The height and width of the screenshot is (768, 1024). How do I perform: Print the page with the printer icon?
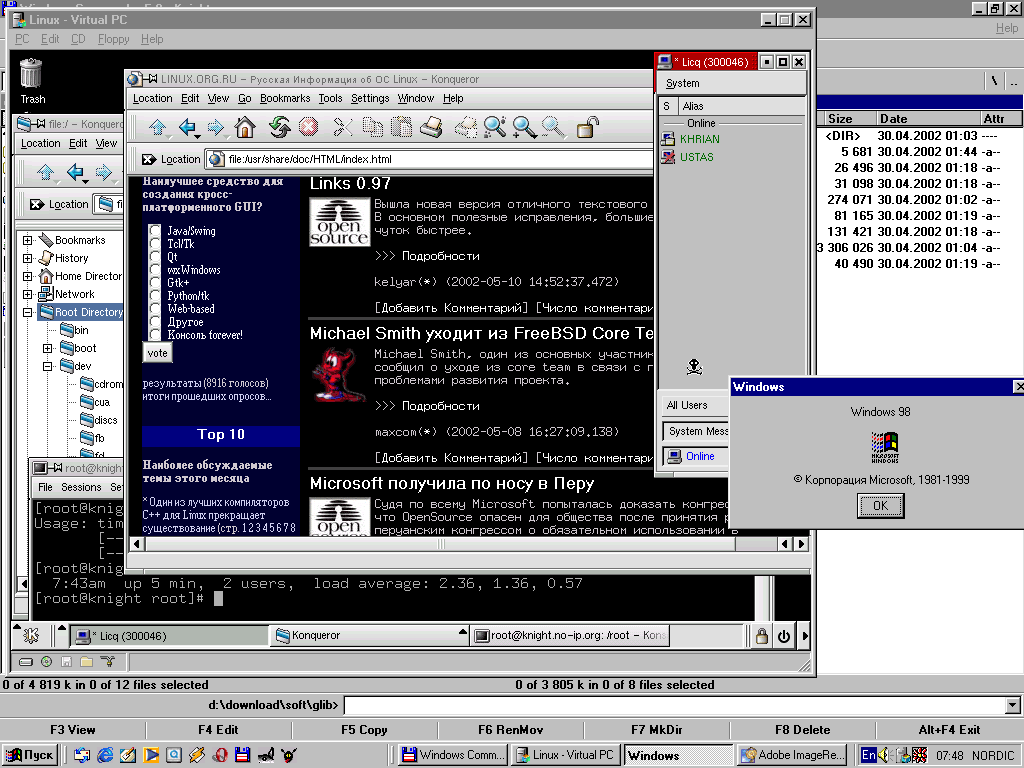point(430,127)
